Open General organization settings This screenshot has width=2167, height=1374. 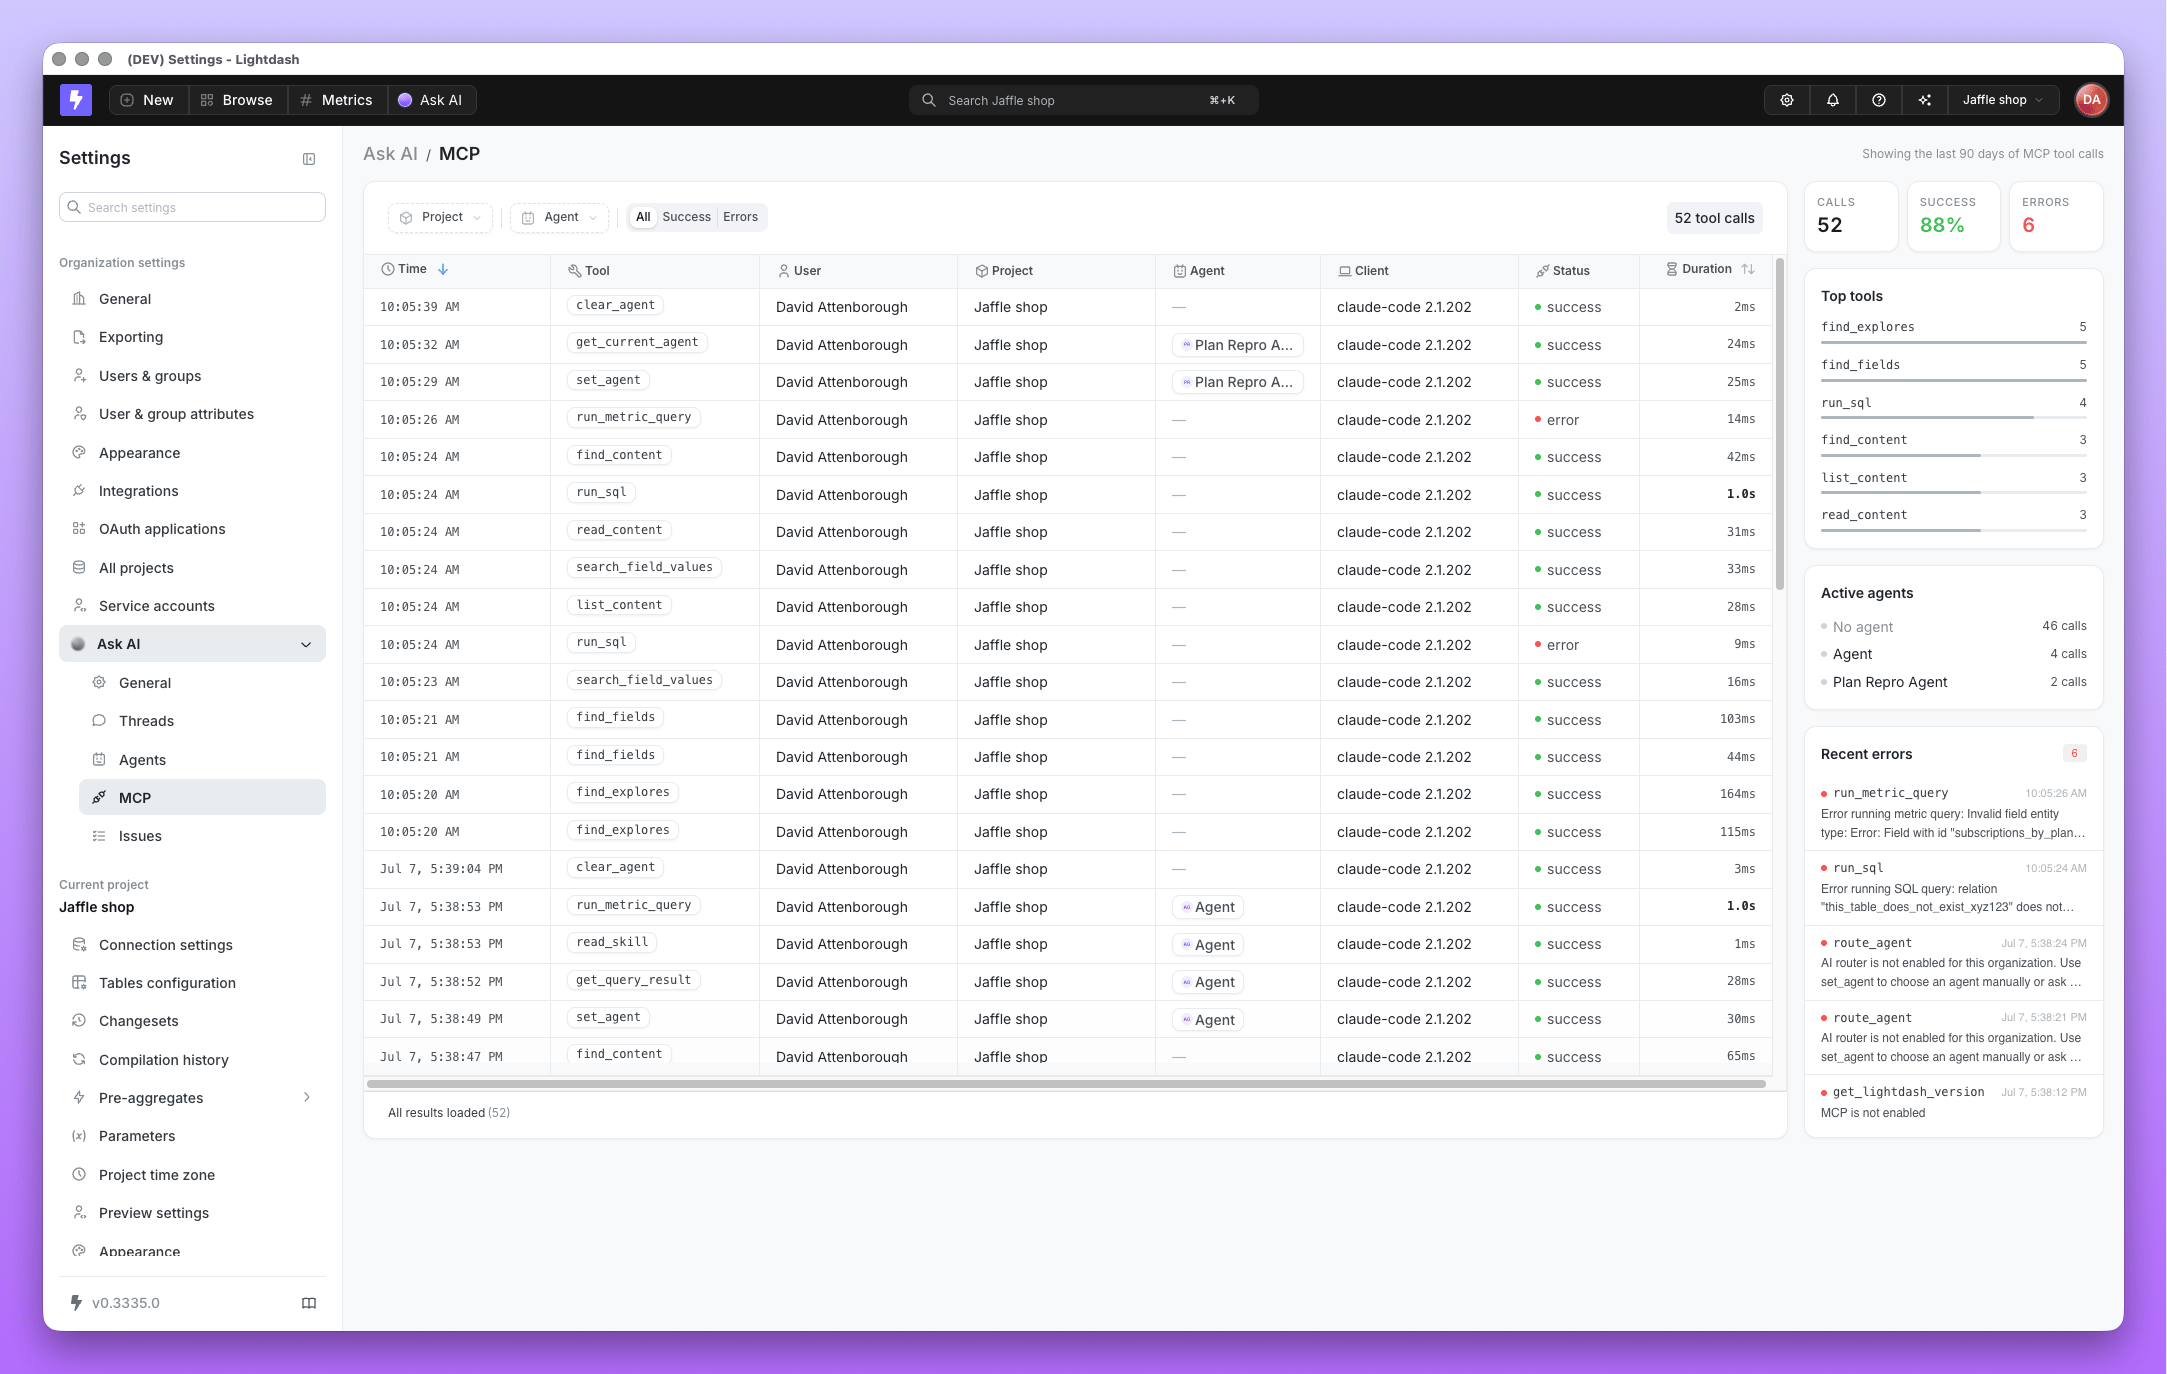point(192,299)
